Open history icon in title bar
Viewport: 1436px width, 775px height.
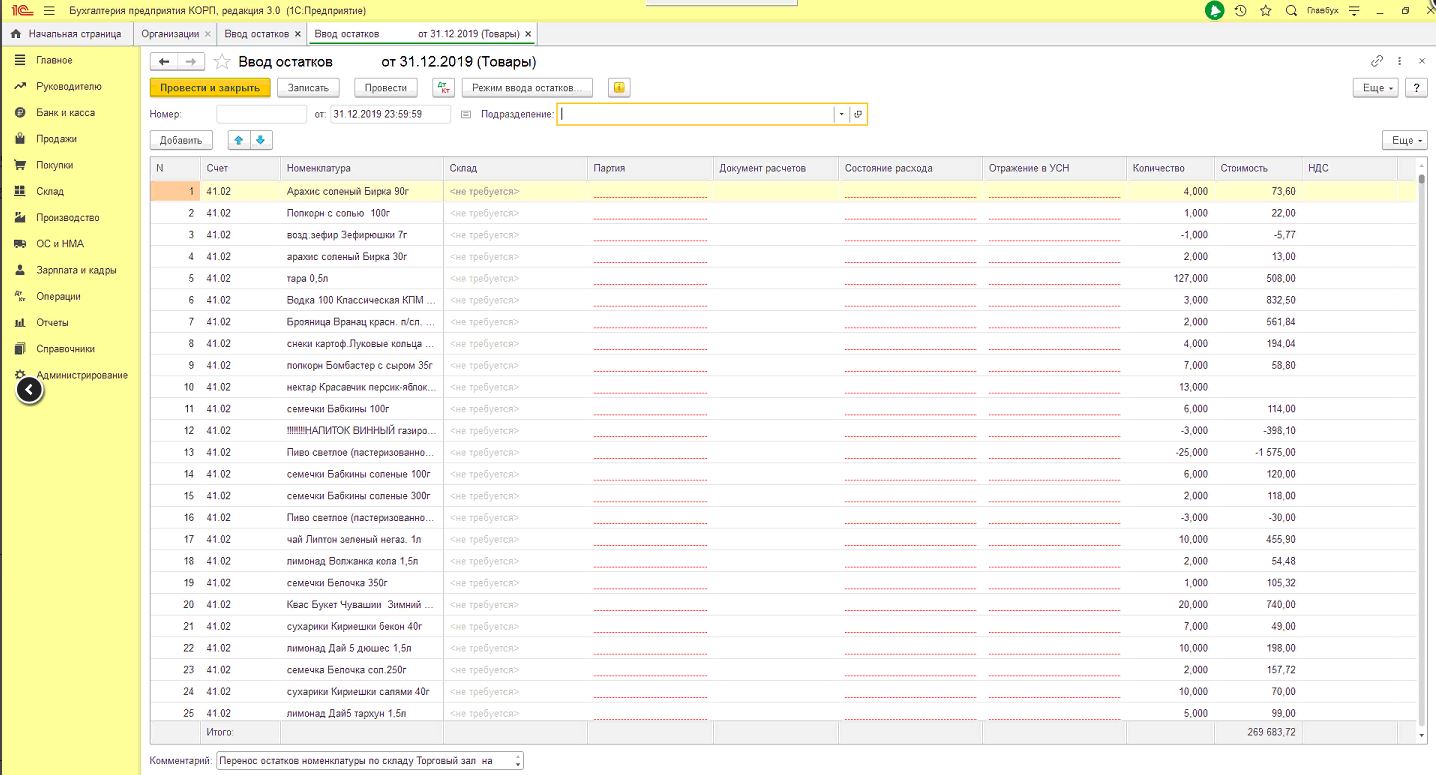tap(1240, 10)
